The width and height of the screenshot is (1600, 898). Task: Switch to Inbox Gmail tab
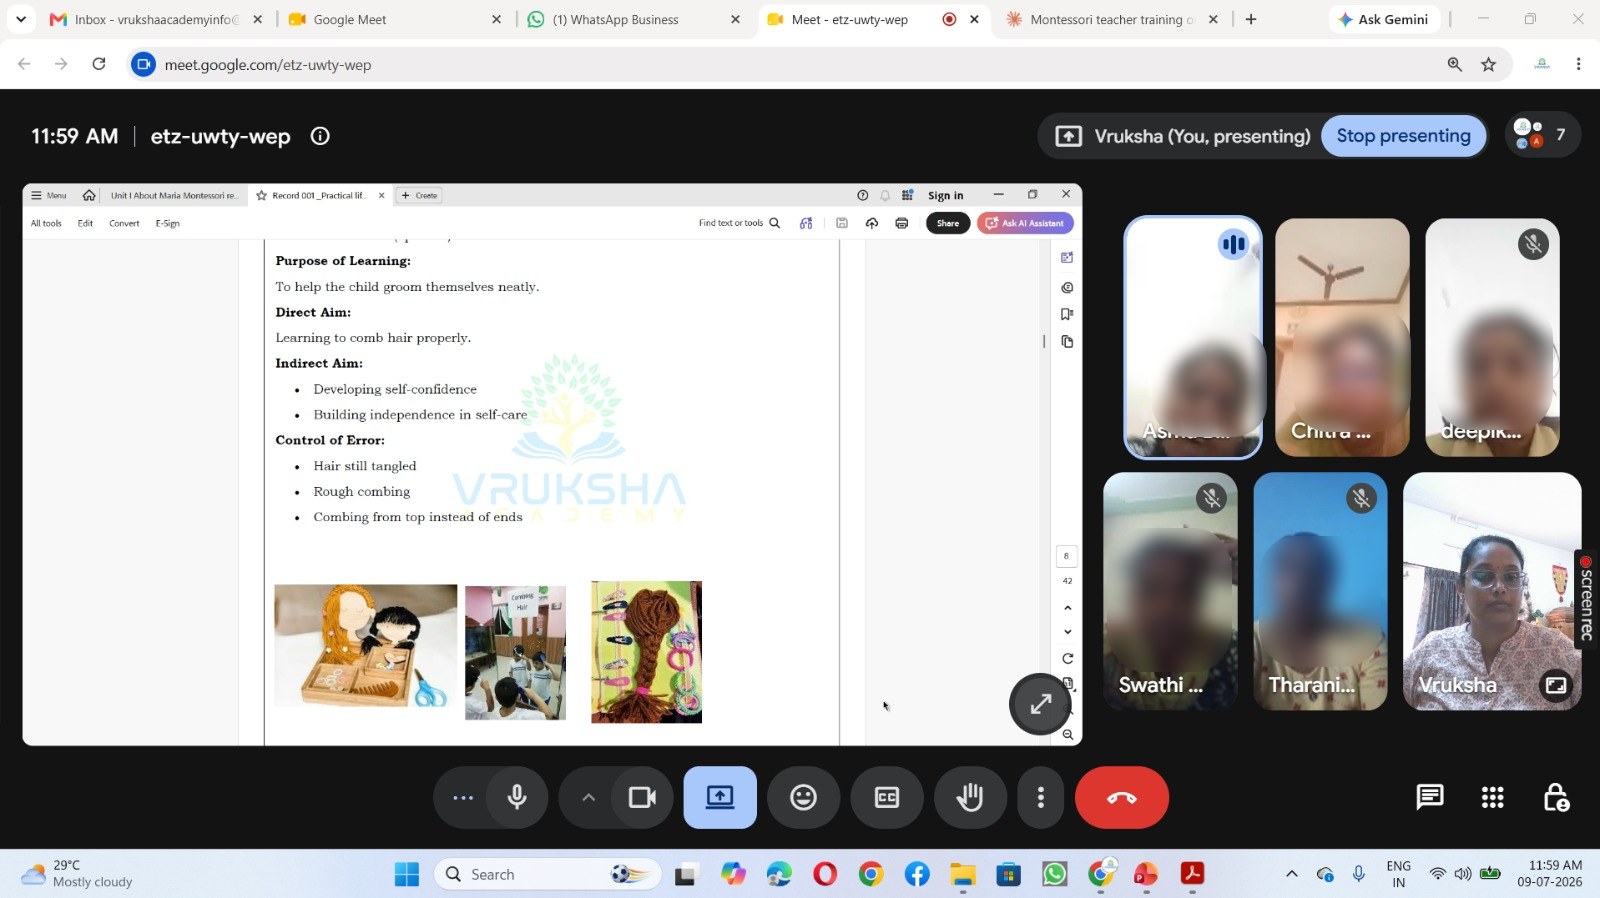(157, 19)
